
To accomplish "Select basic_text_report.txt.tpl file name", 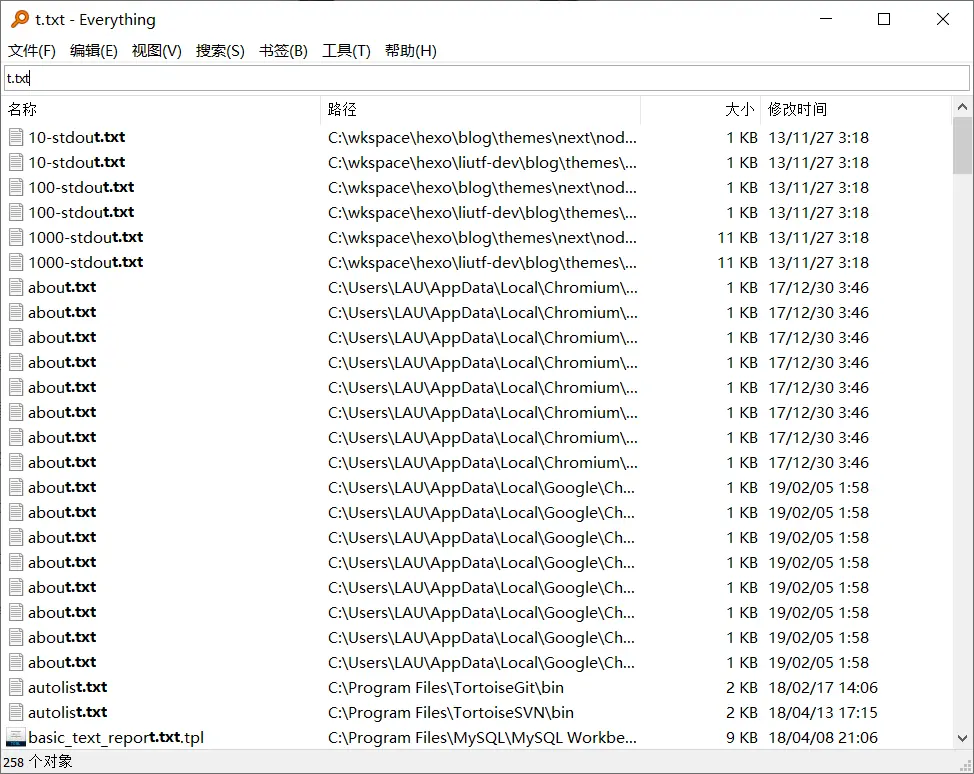I will [116, 737].
